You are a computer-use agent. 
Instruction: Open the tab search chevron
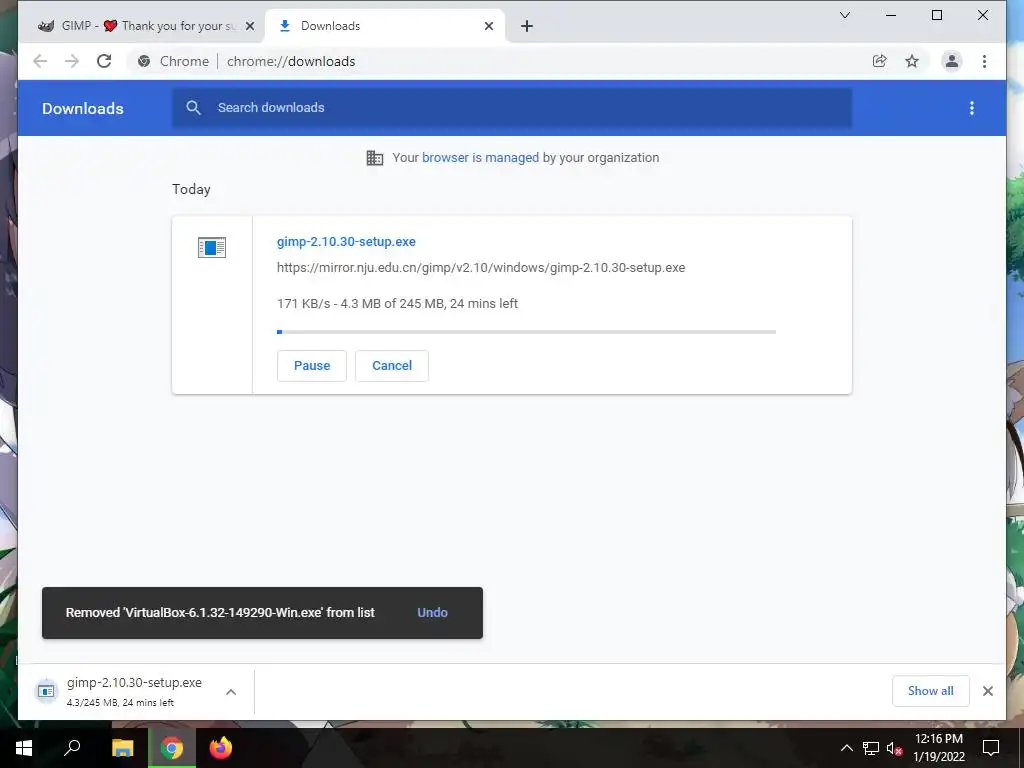pos(844,15)
